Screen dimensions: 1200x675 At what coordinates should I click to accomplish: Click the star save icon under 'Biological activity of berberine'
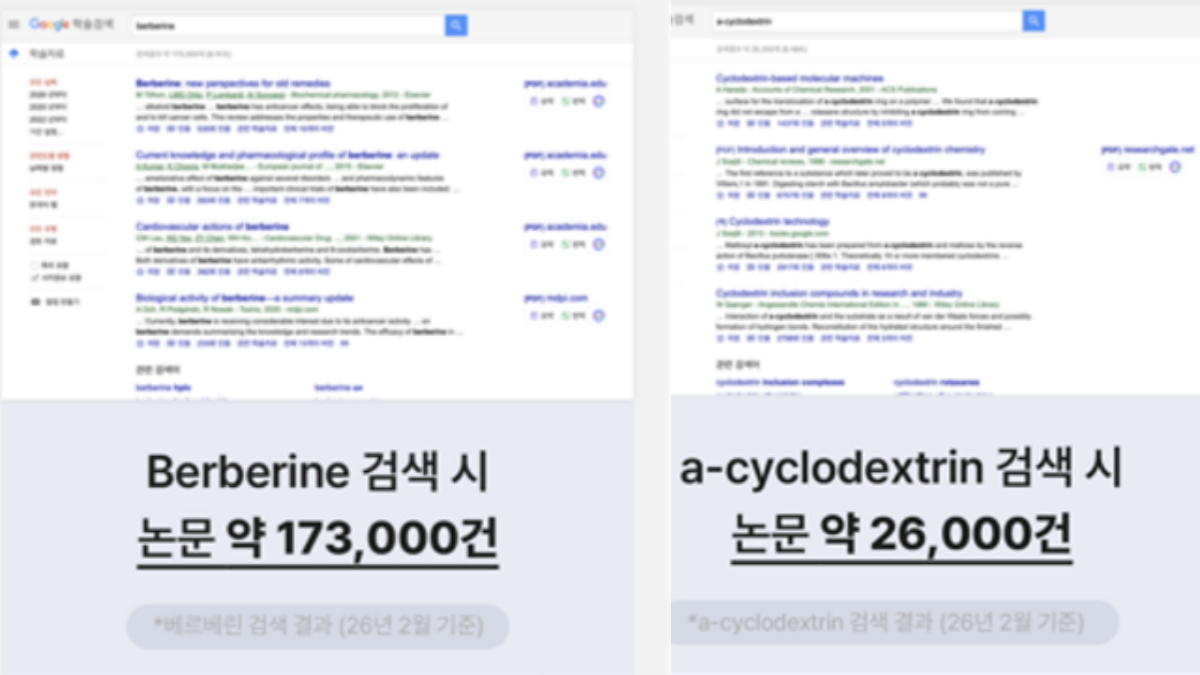[139, 343]
